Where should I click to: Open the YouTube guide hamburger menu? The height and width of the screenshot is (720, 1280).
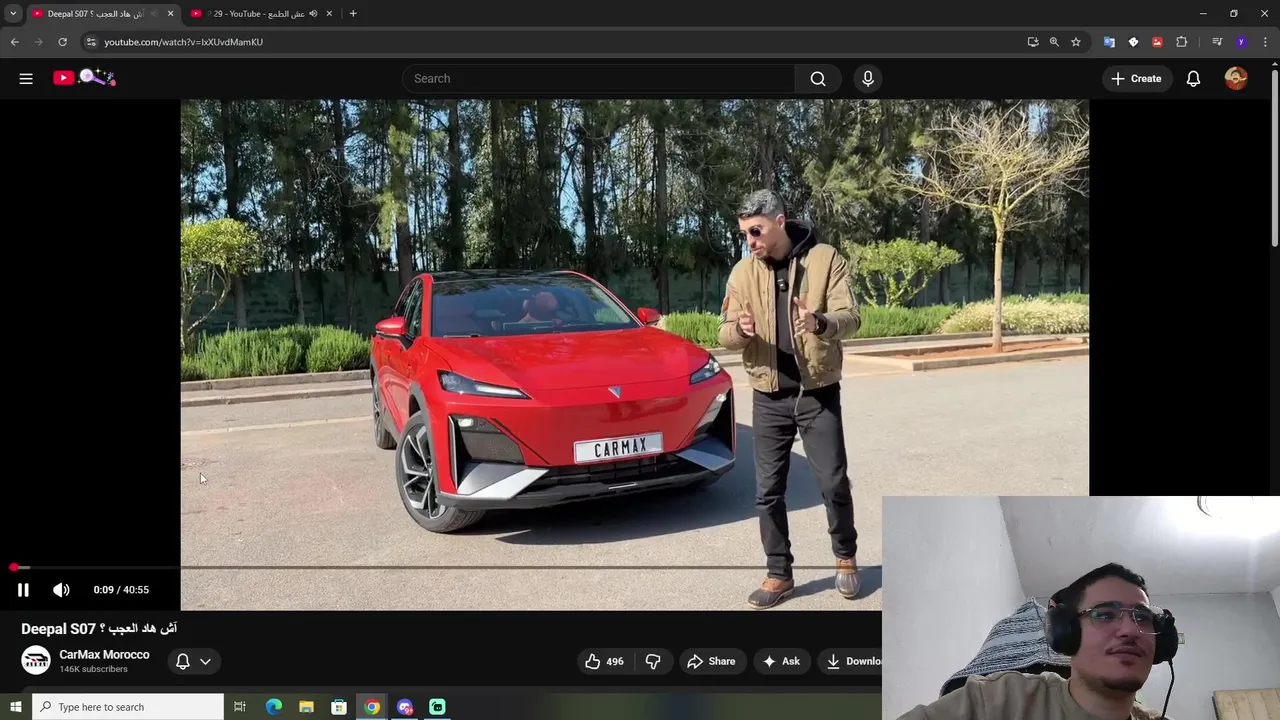coord(26,78)
